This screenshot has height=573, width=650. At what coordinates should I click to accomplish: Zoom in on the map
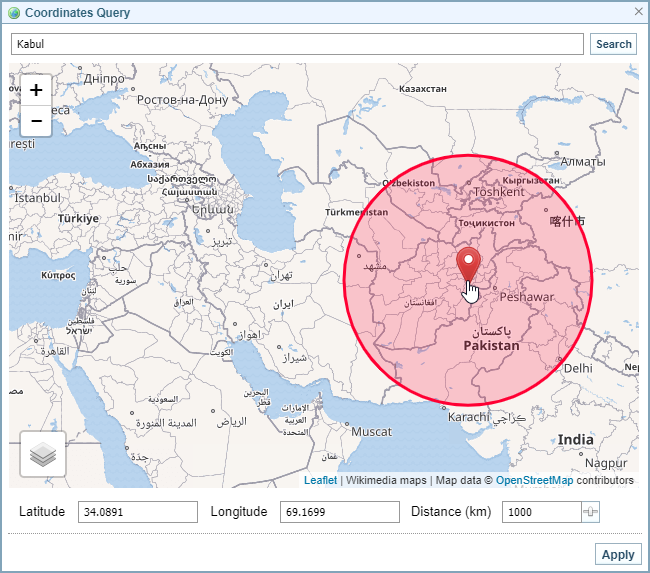[36, 90]
